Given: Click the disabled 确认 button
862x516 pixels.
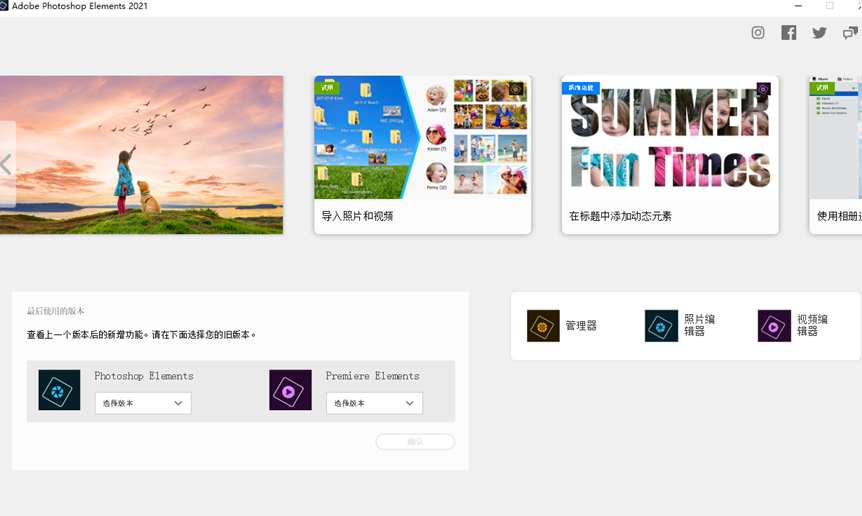Looking at the screenshot, I should 415,442.
